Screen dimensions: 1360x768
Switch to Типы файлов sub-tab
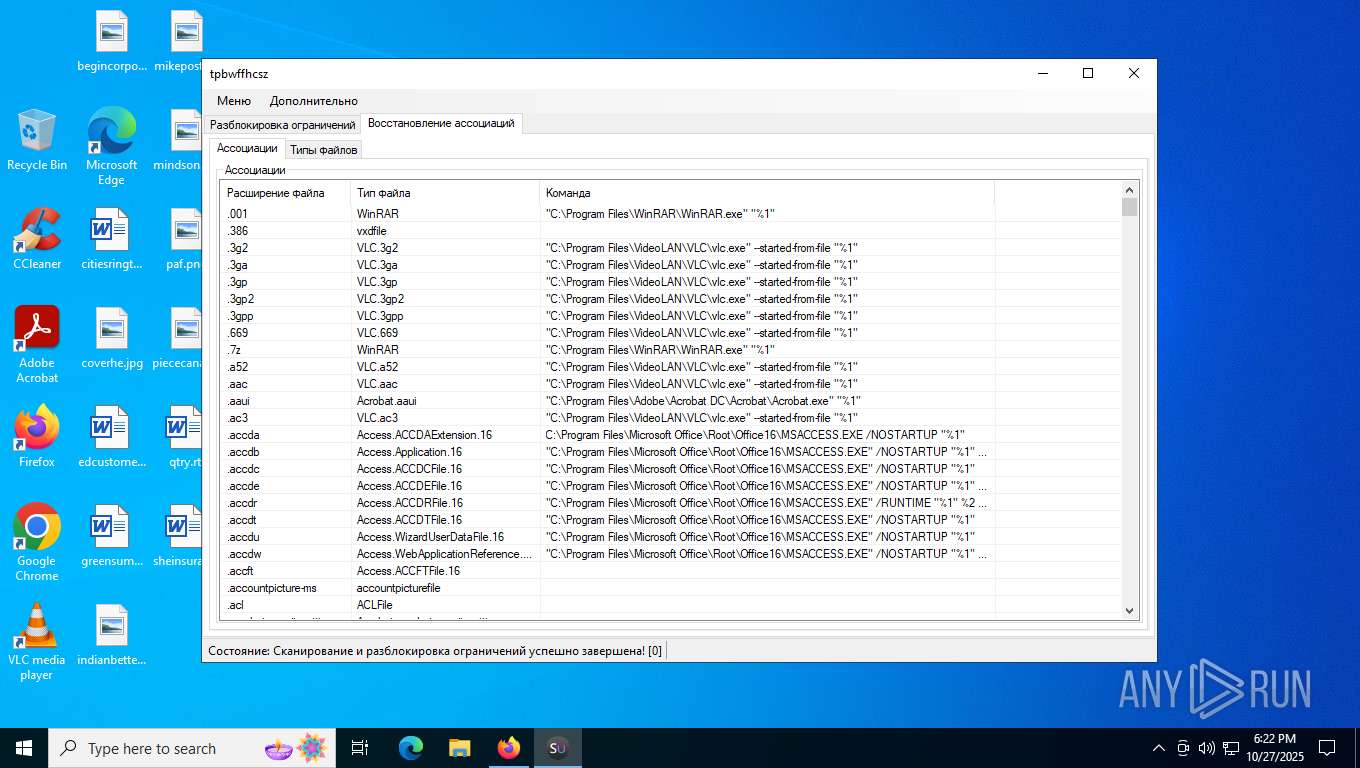323,150
